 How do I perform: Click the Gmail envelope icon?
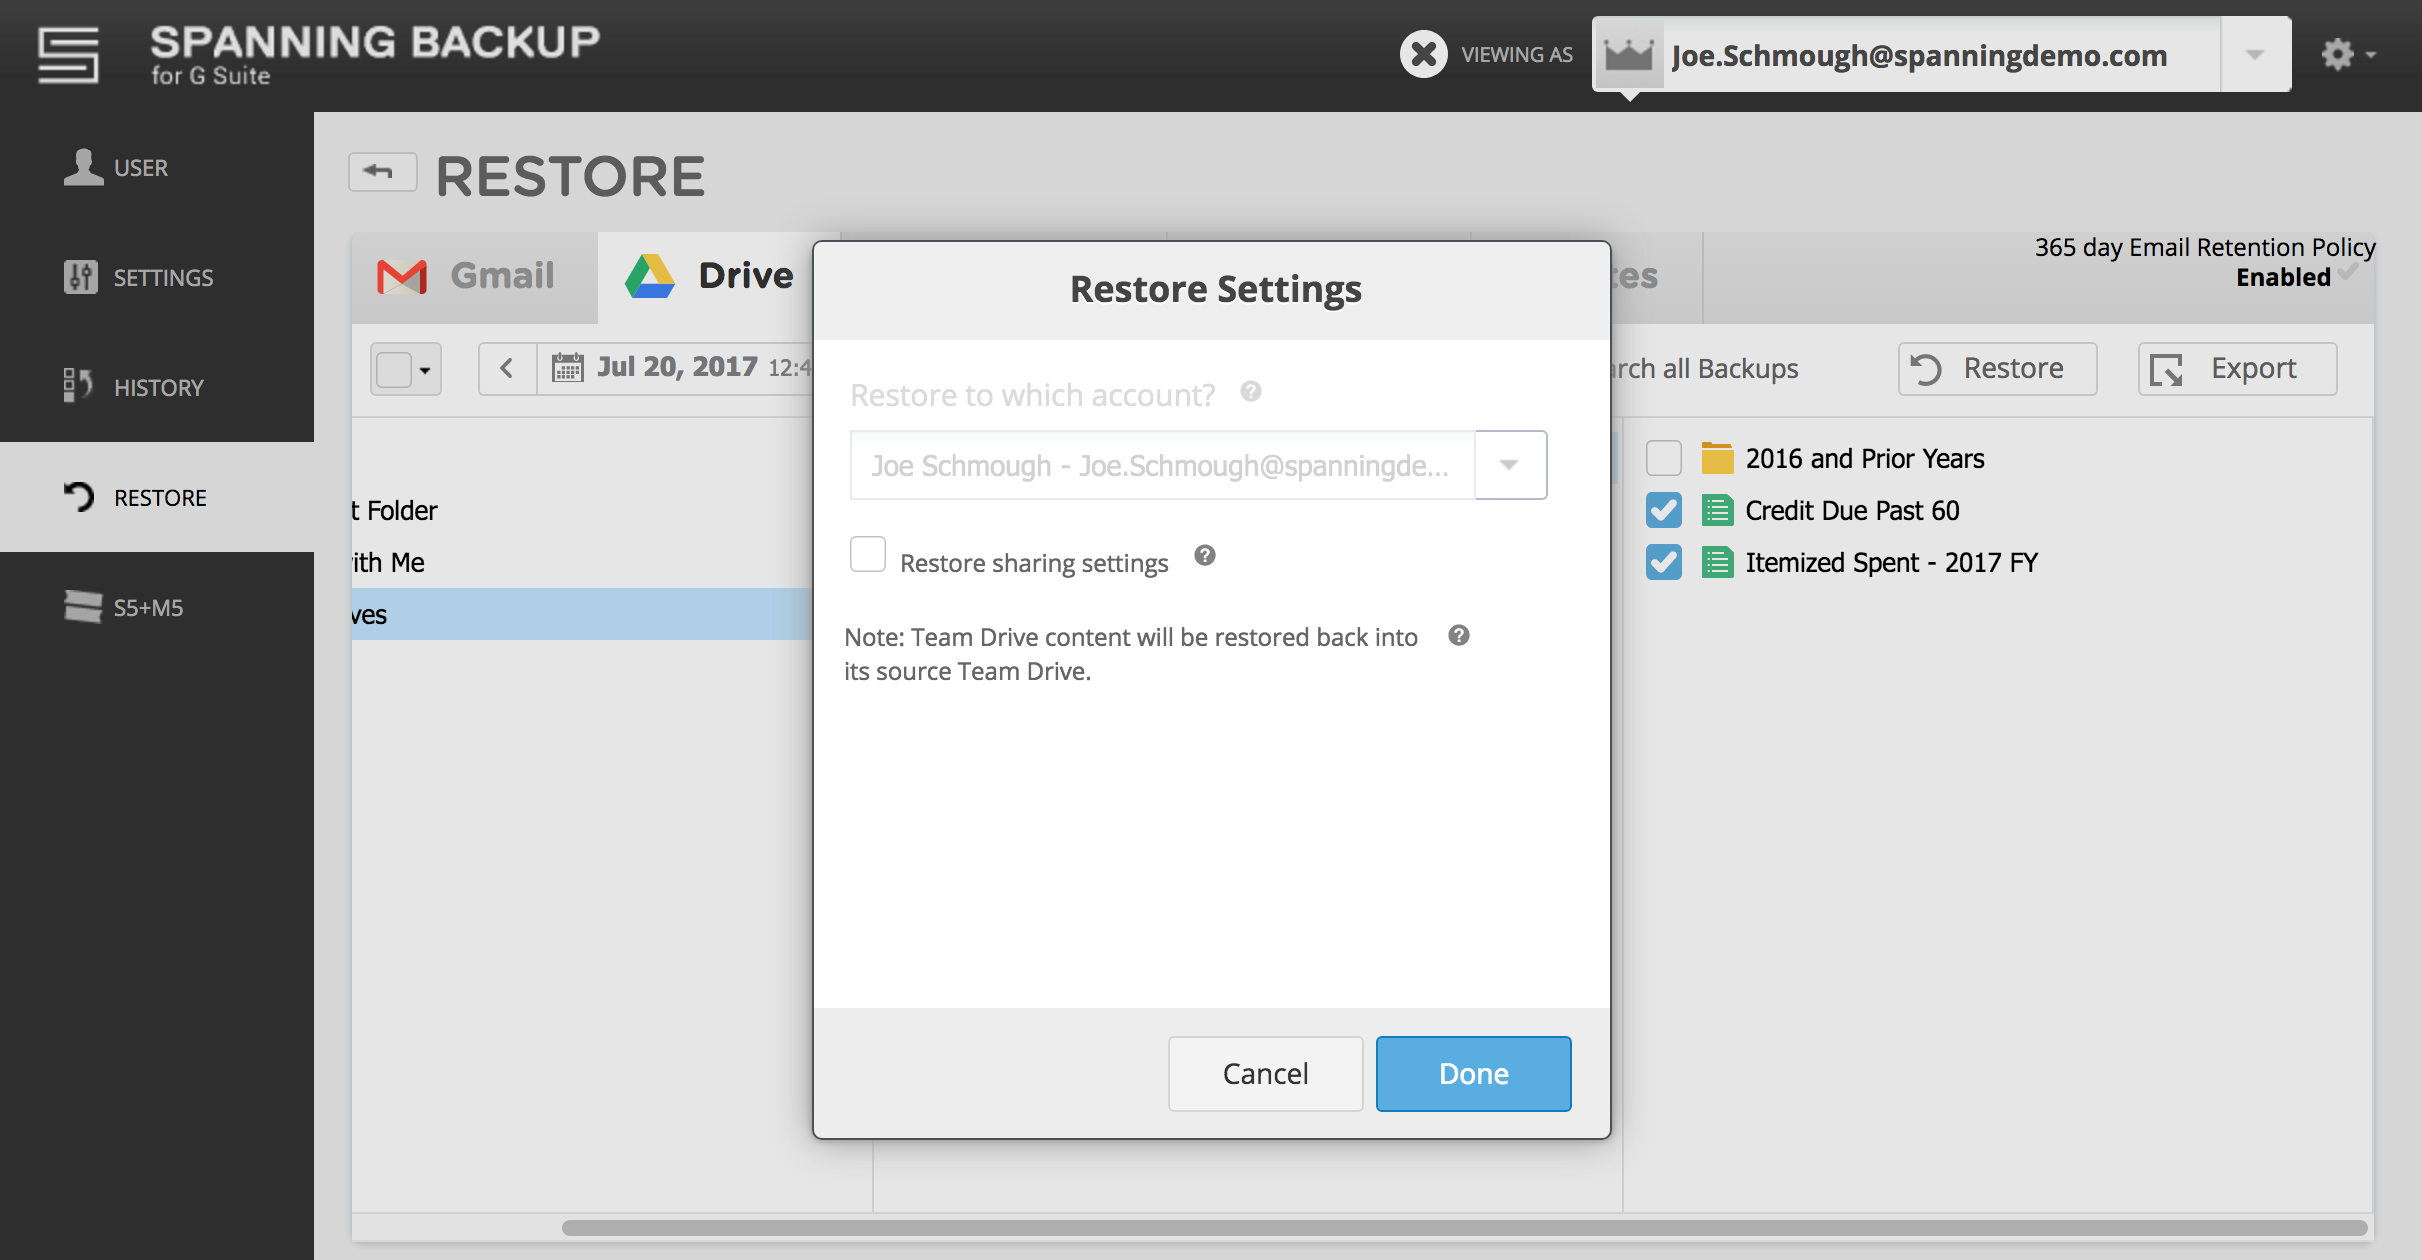402,277
